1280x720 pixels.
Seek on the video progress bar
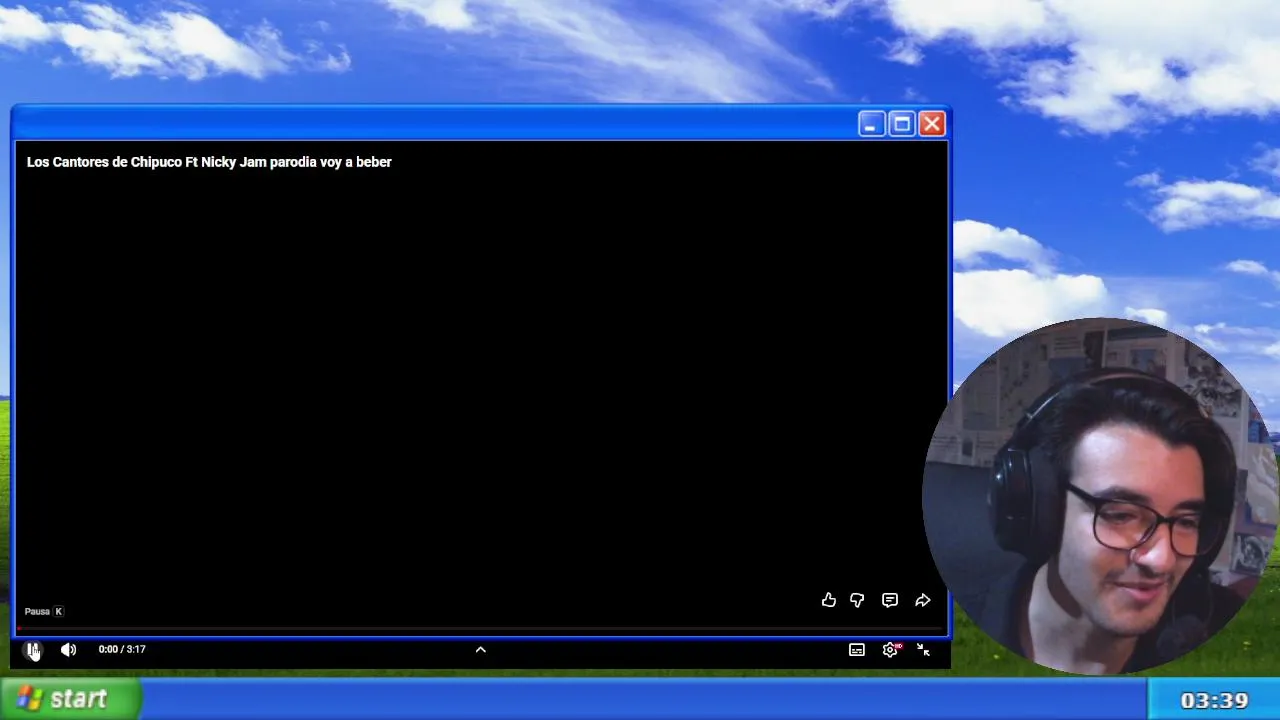pyautogui.click(x=481, y=630)
